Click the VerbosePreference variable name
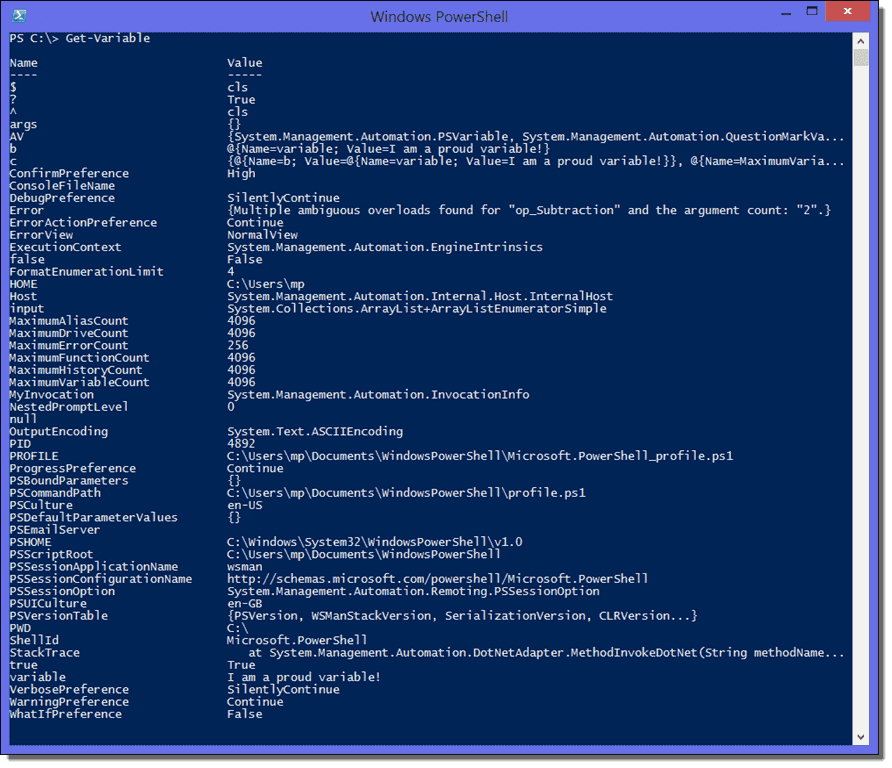This screenshot has height=768, width=892. [69, 690]
